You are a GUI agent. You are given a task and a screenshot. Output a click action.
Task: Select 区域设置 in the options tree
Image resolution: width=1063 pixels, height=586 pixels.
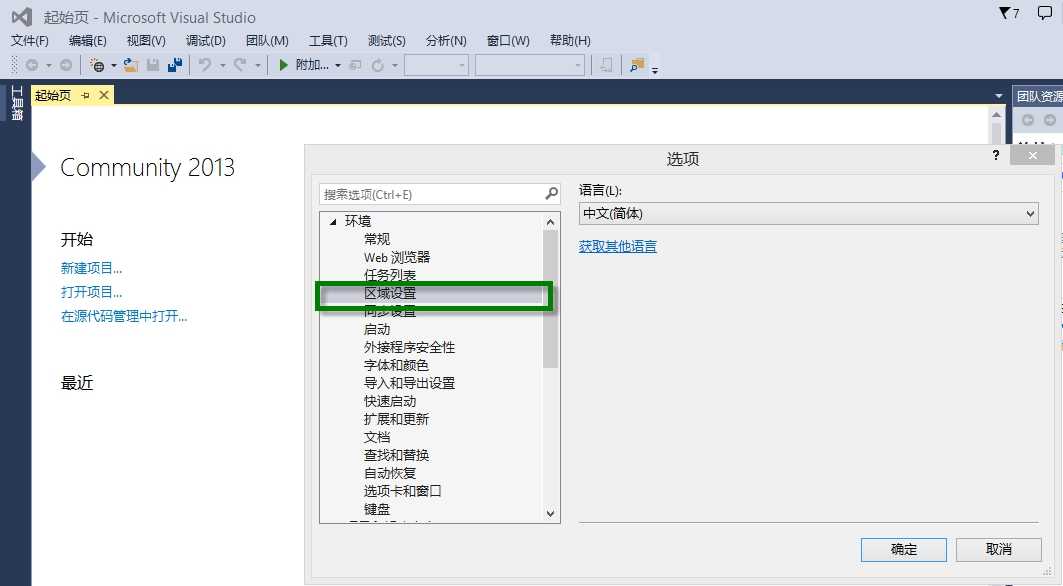point(390,293)
